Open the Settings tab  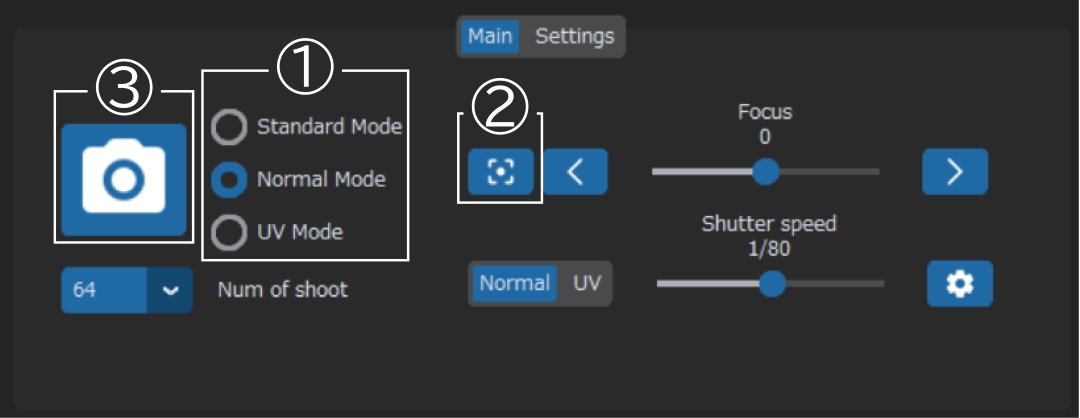574,36
